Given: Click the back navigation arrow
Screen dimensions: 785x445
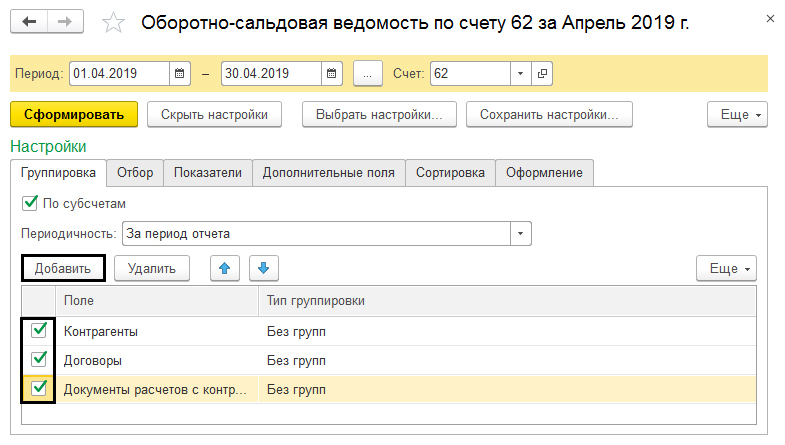Looking at the screenshot, I should click(x=30, y=21).
